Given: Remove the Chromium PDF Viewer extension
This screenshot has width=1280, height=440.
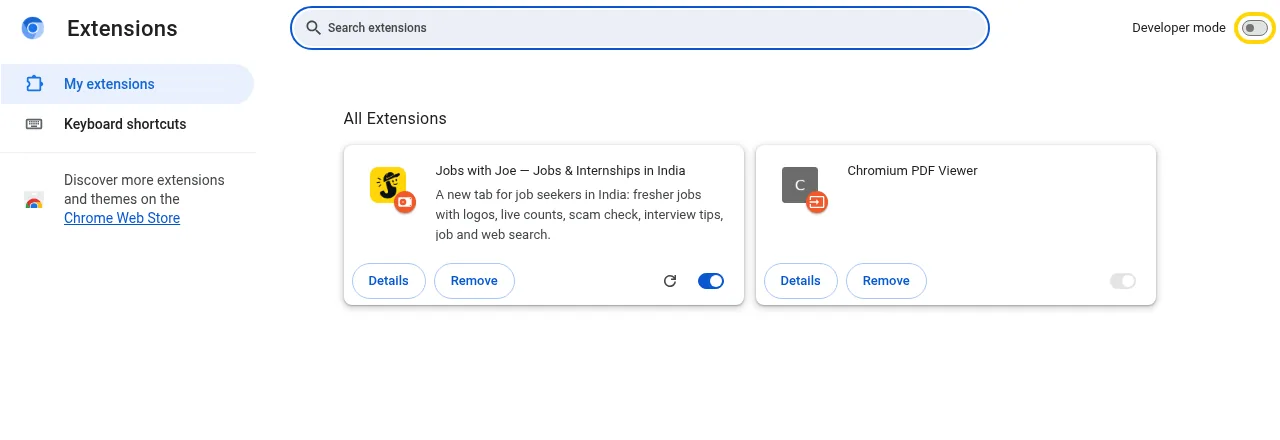Looking at the screenshot, I should coord(886,281).
